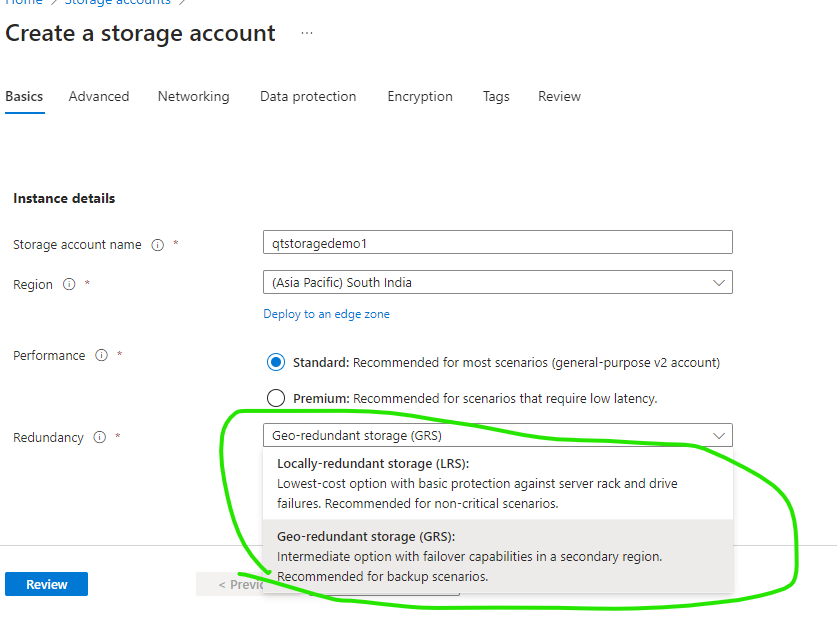This screenshot has height=617, width=837.
Task: Switch to the Basics tab
Action: (24, 97)
